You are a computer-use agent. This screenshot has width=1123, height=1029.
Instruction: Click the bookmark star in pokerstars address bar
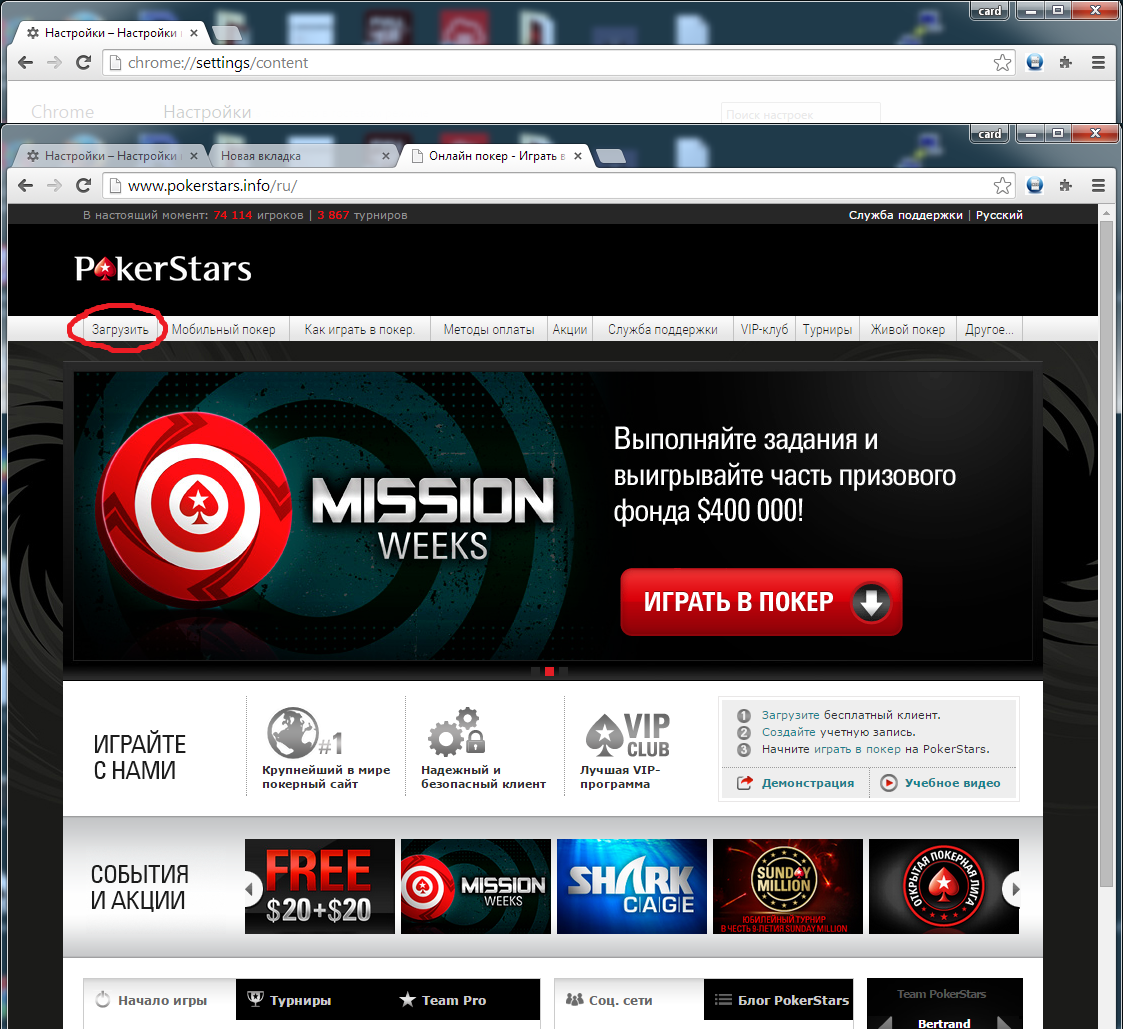1002,185
